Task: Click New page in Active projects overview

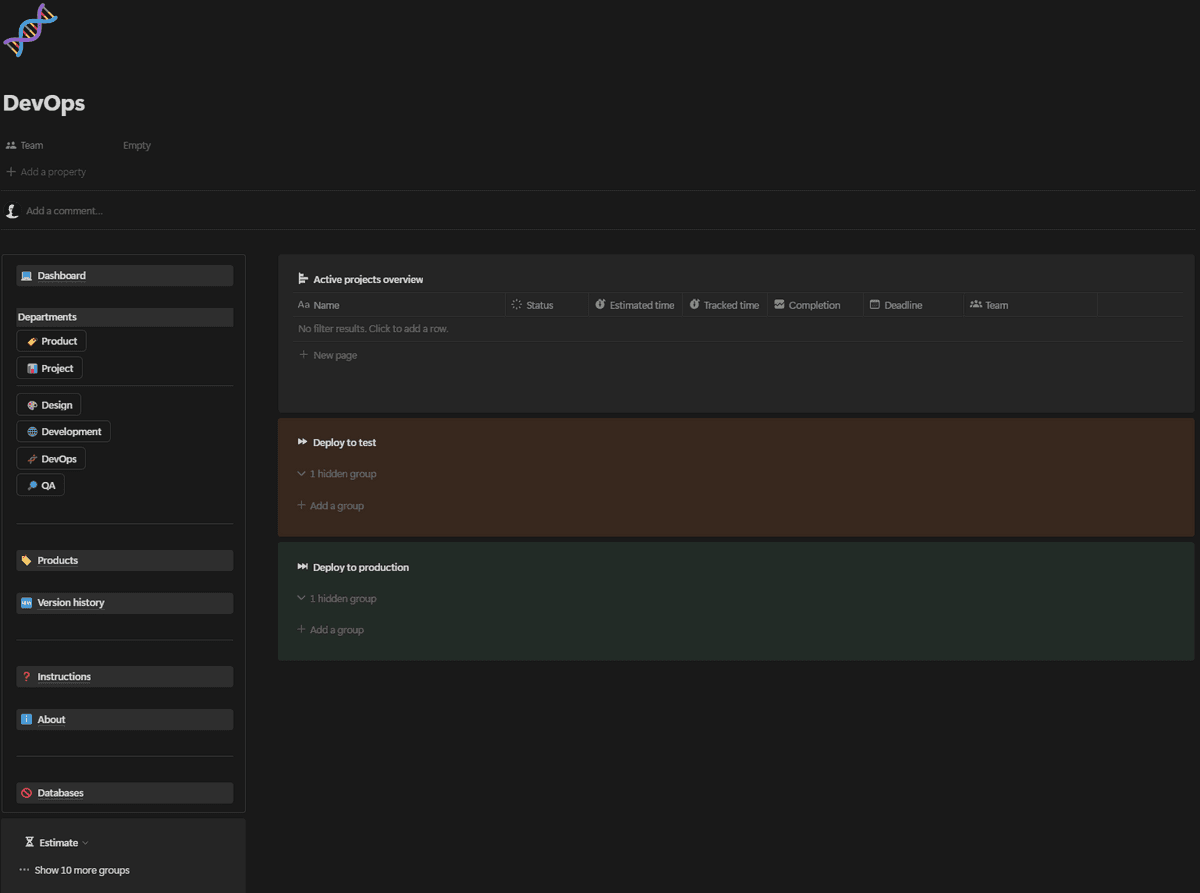Action: pyautogui.click(x=334, y=355)
